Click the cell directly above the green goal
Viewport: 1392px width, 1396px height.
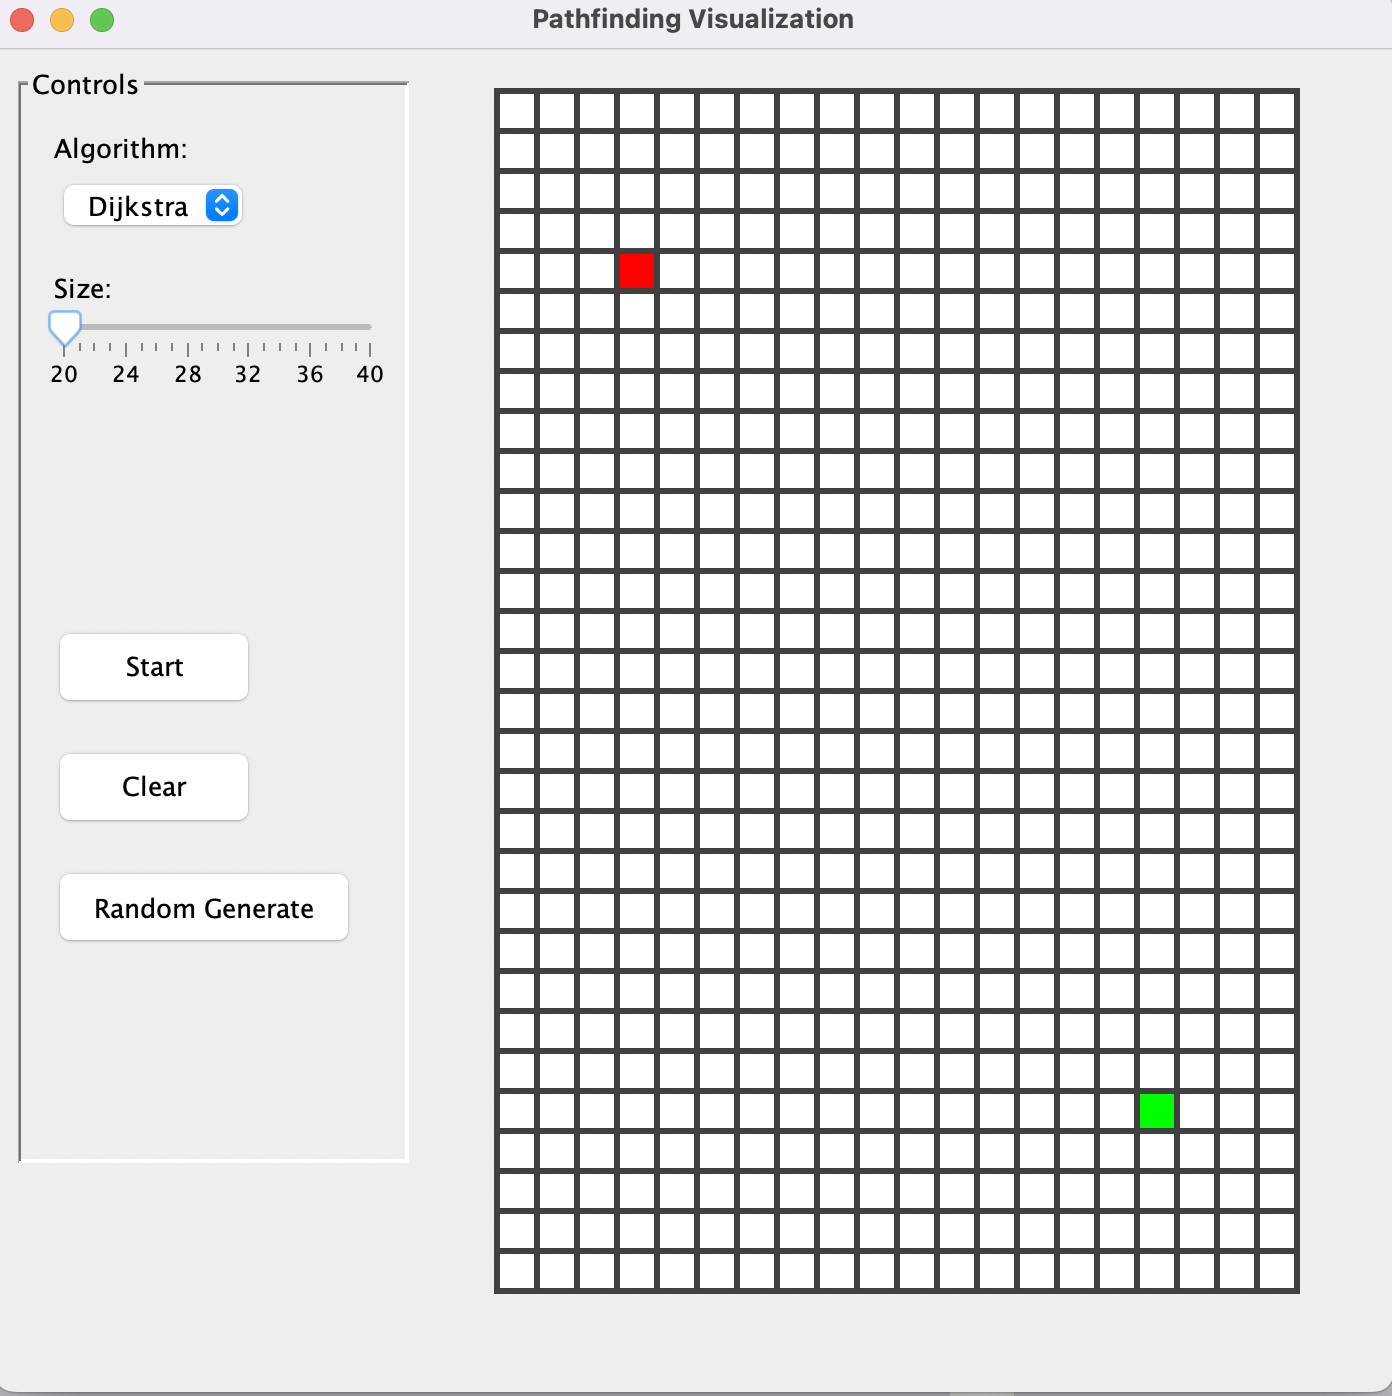pyautogui.click(x=1156, y=1070)
